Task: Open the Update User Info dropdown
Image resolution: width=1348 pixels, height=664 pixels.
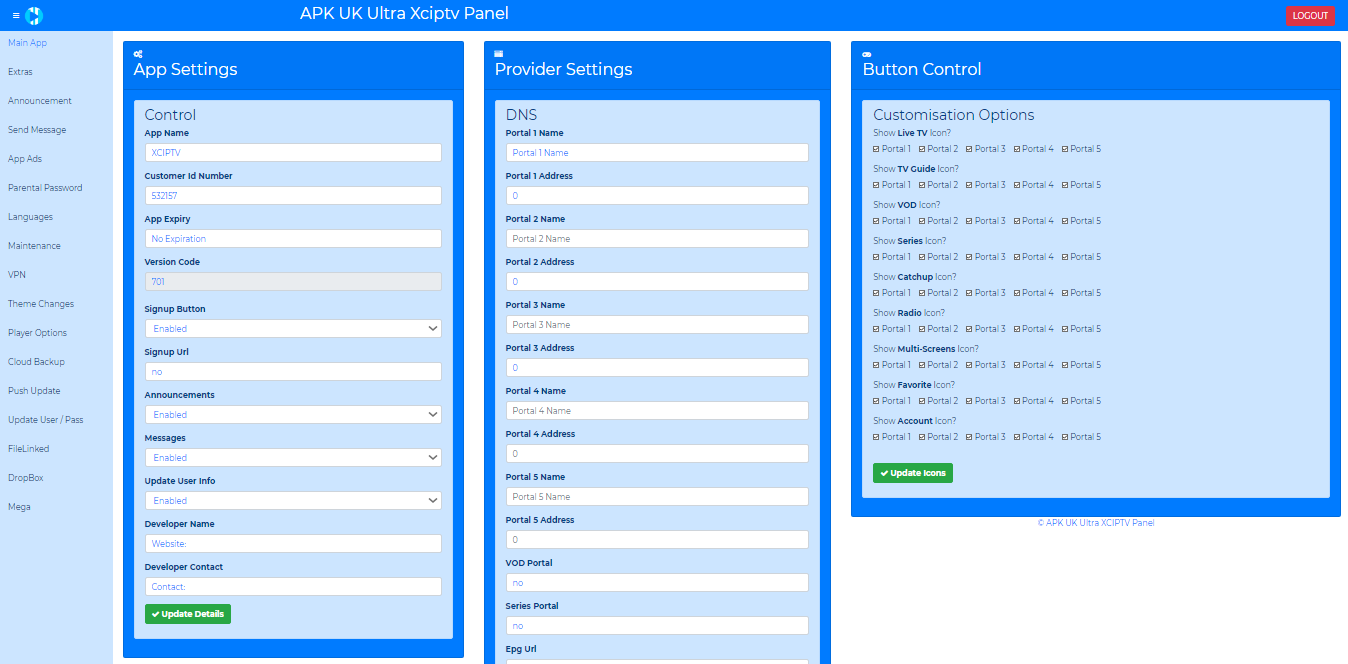Action: (293, 500)
